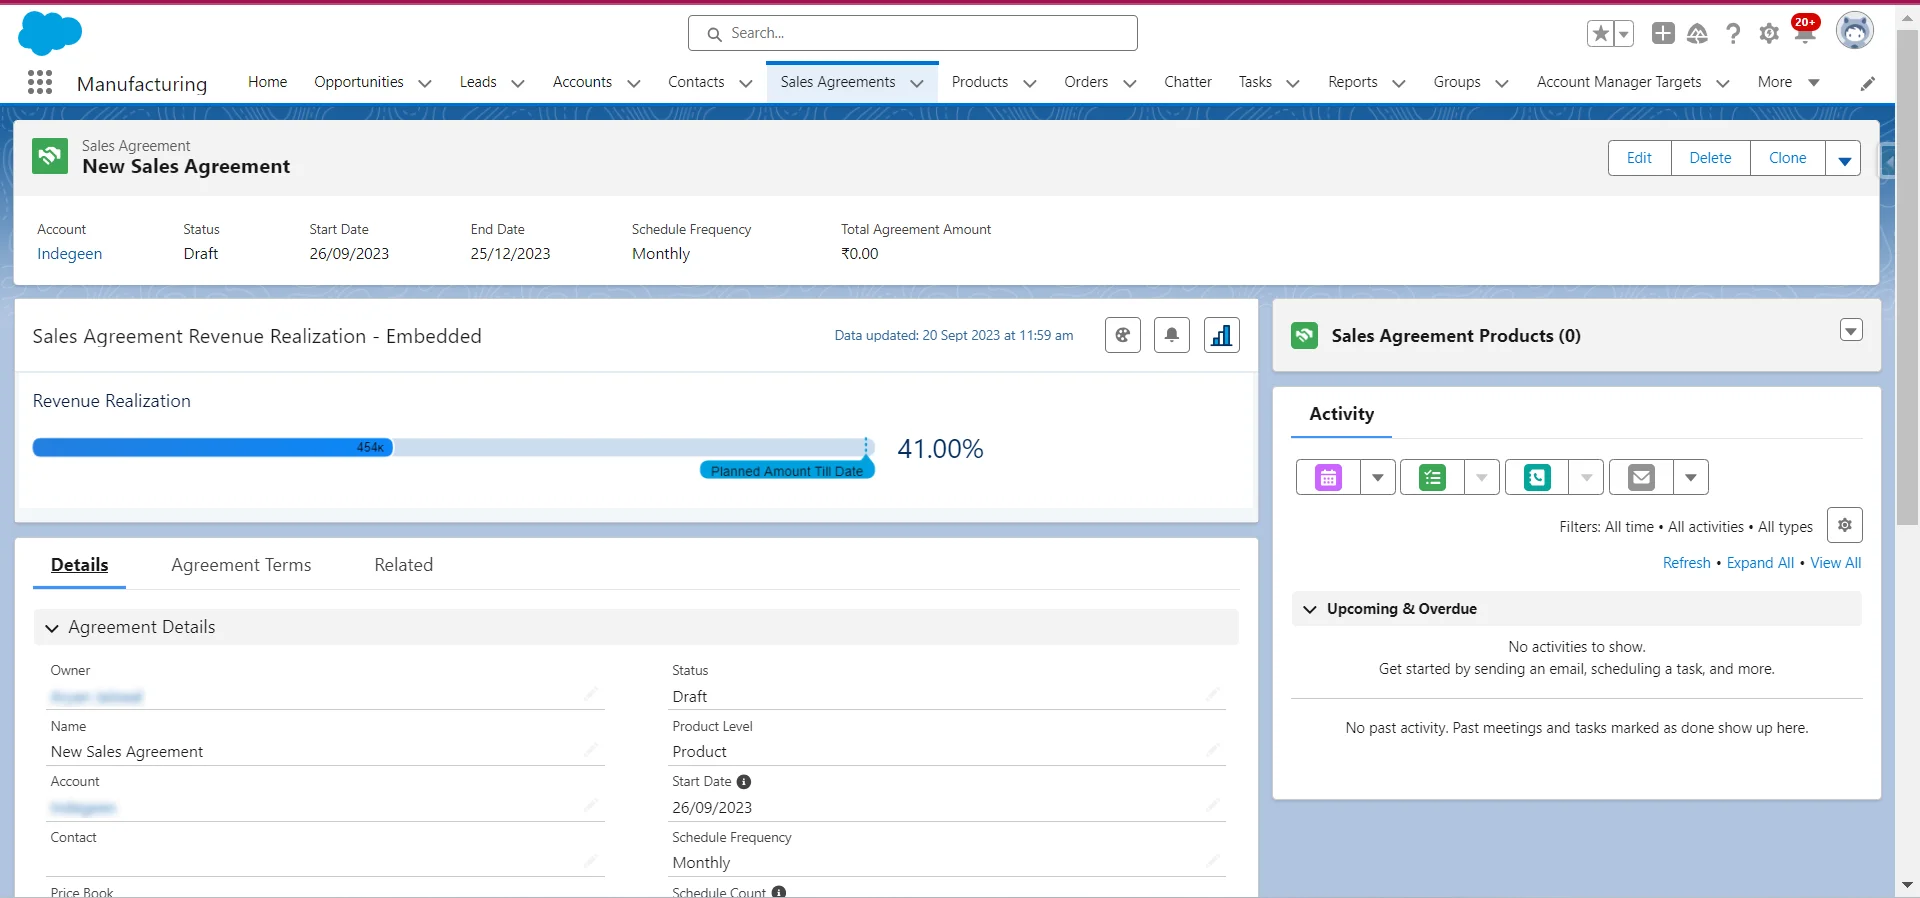The width and height of the screenshot is (1920, 898).
Task: Click the global create plus icon
Action: (x=1663, y=34)
